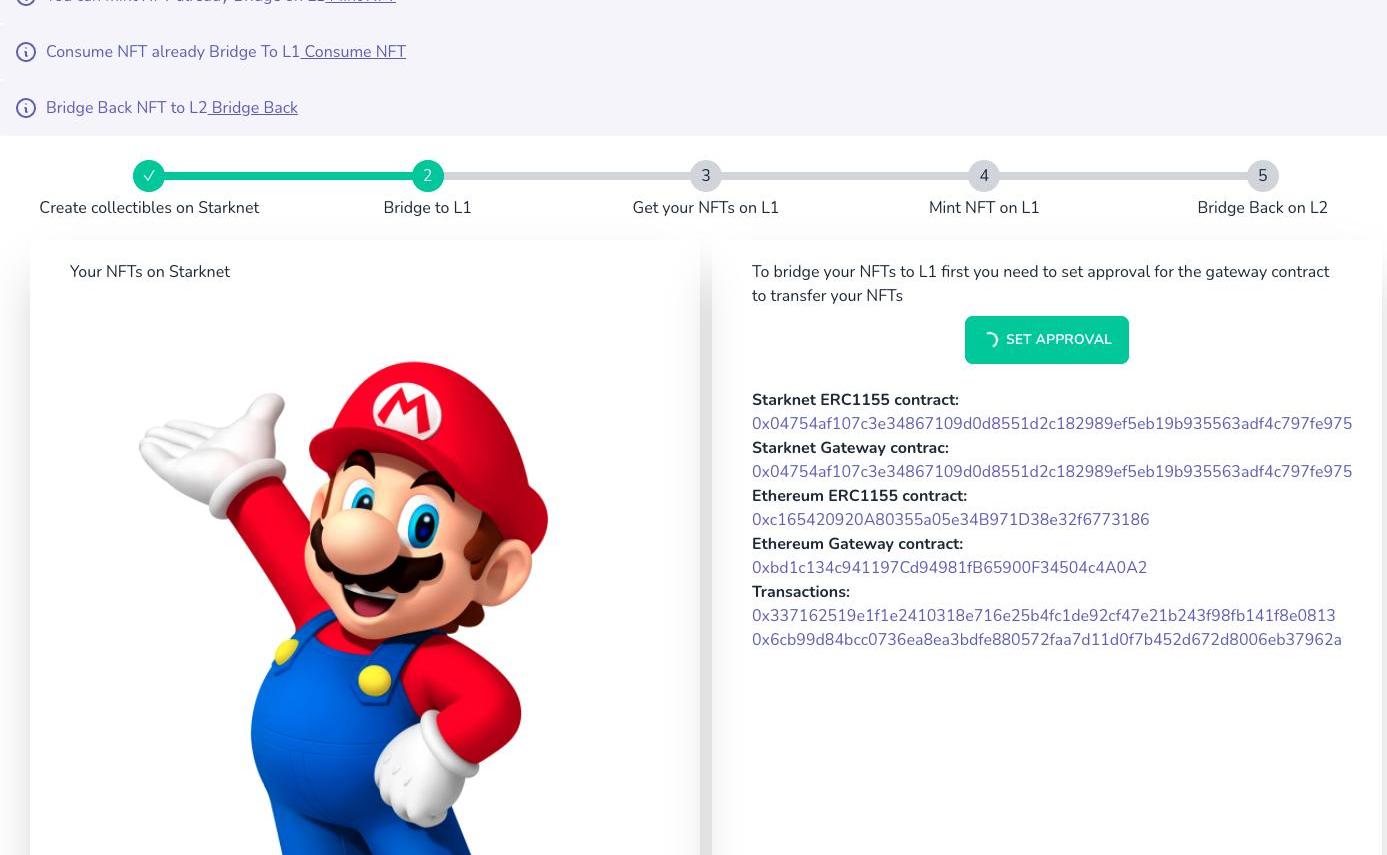Click the Mint NFT on L1 step label
This screenshot has width=1387, height=855.
[984, 208]
